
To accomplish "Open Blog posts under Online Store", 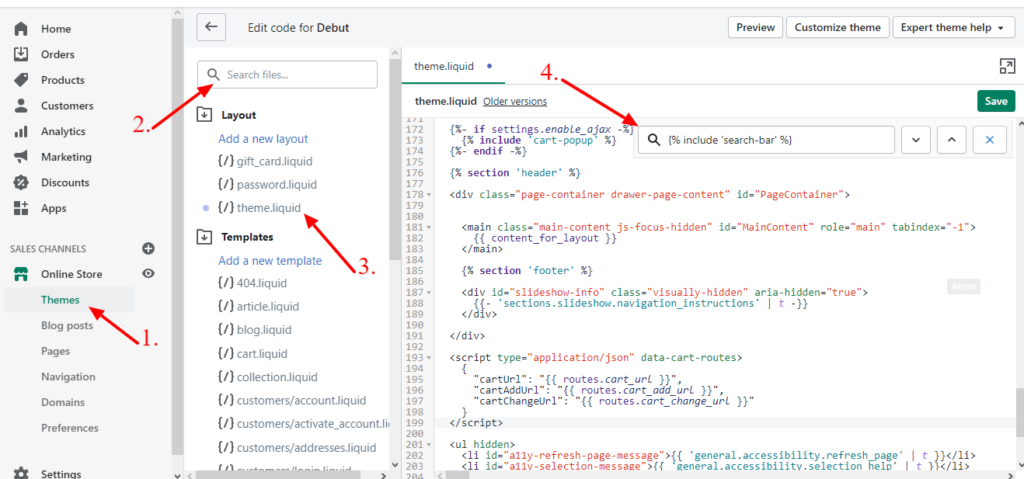I will [x=67, y=325].
